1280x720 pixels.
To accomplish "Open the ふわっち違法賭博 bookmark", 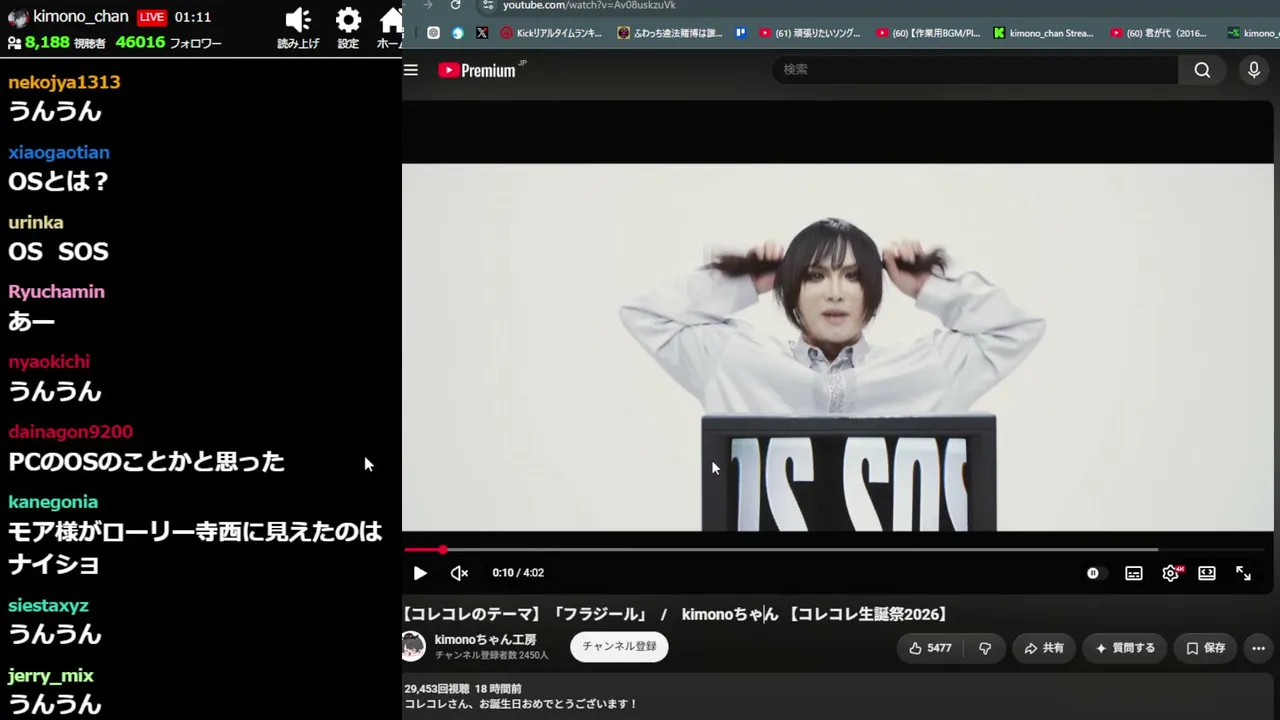I will (670, 33).
